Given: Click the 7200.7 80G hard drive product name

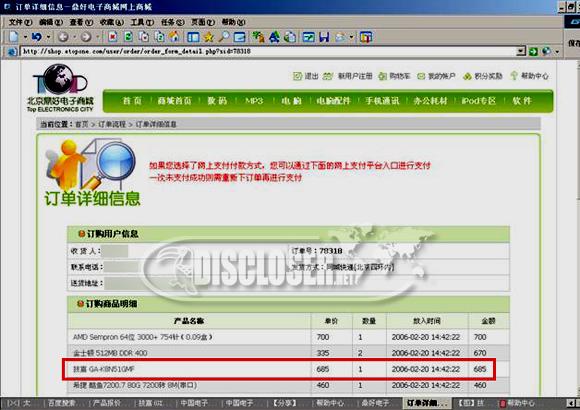Looking at the screenshot, I should [x=135, y=385].
